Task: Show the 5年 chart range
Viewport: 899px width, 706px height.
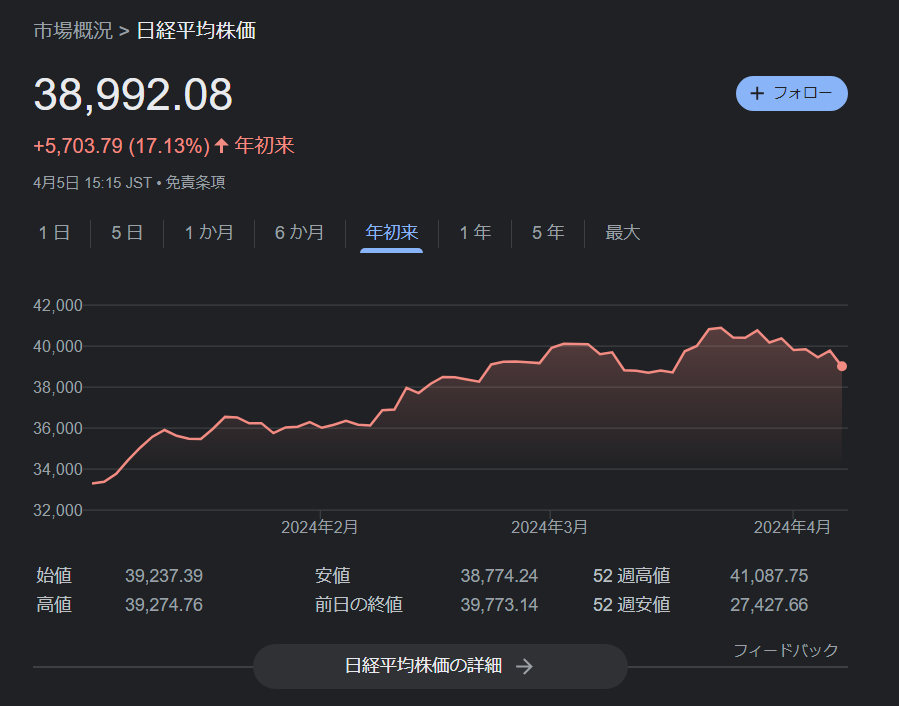Action: [x=548, y=233]
